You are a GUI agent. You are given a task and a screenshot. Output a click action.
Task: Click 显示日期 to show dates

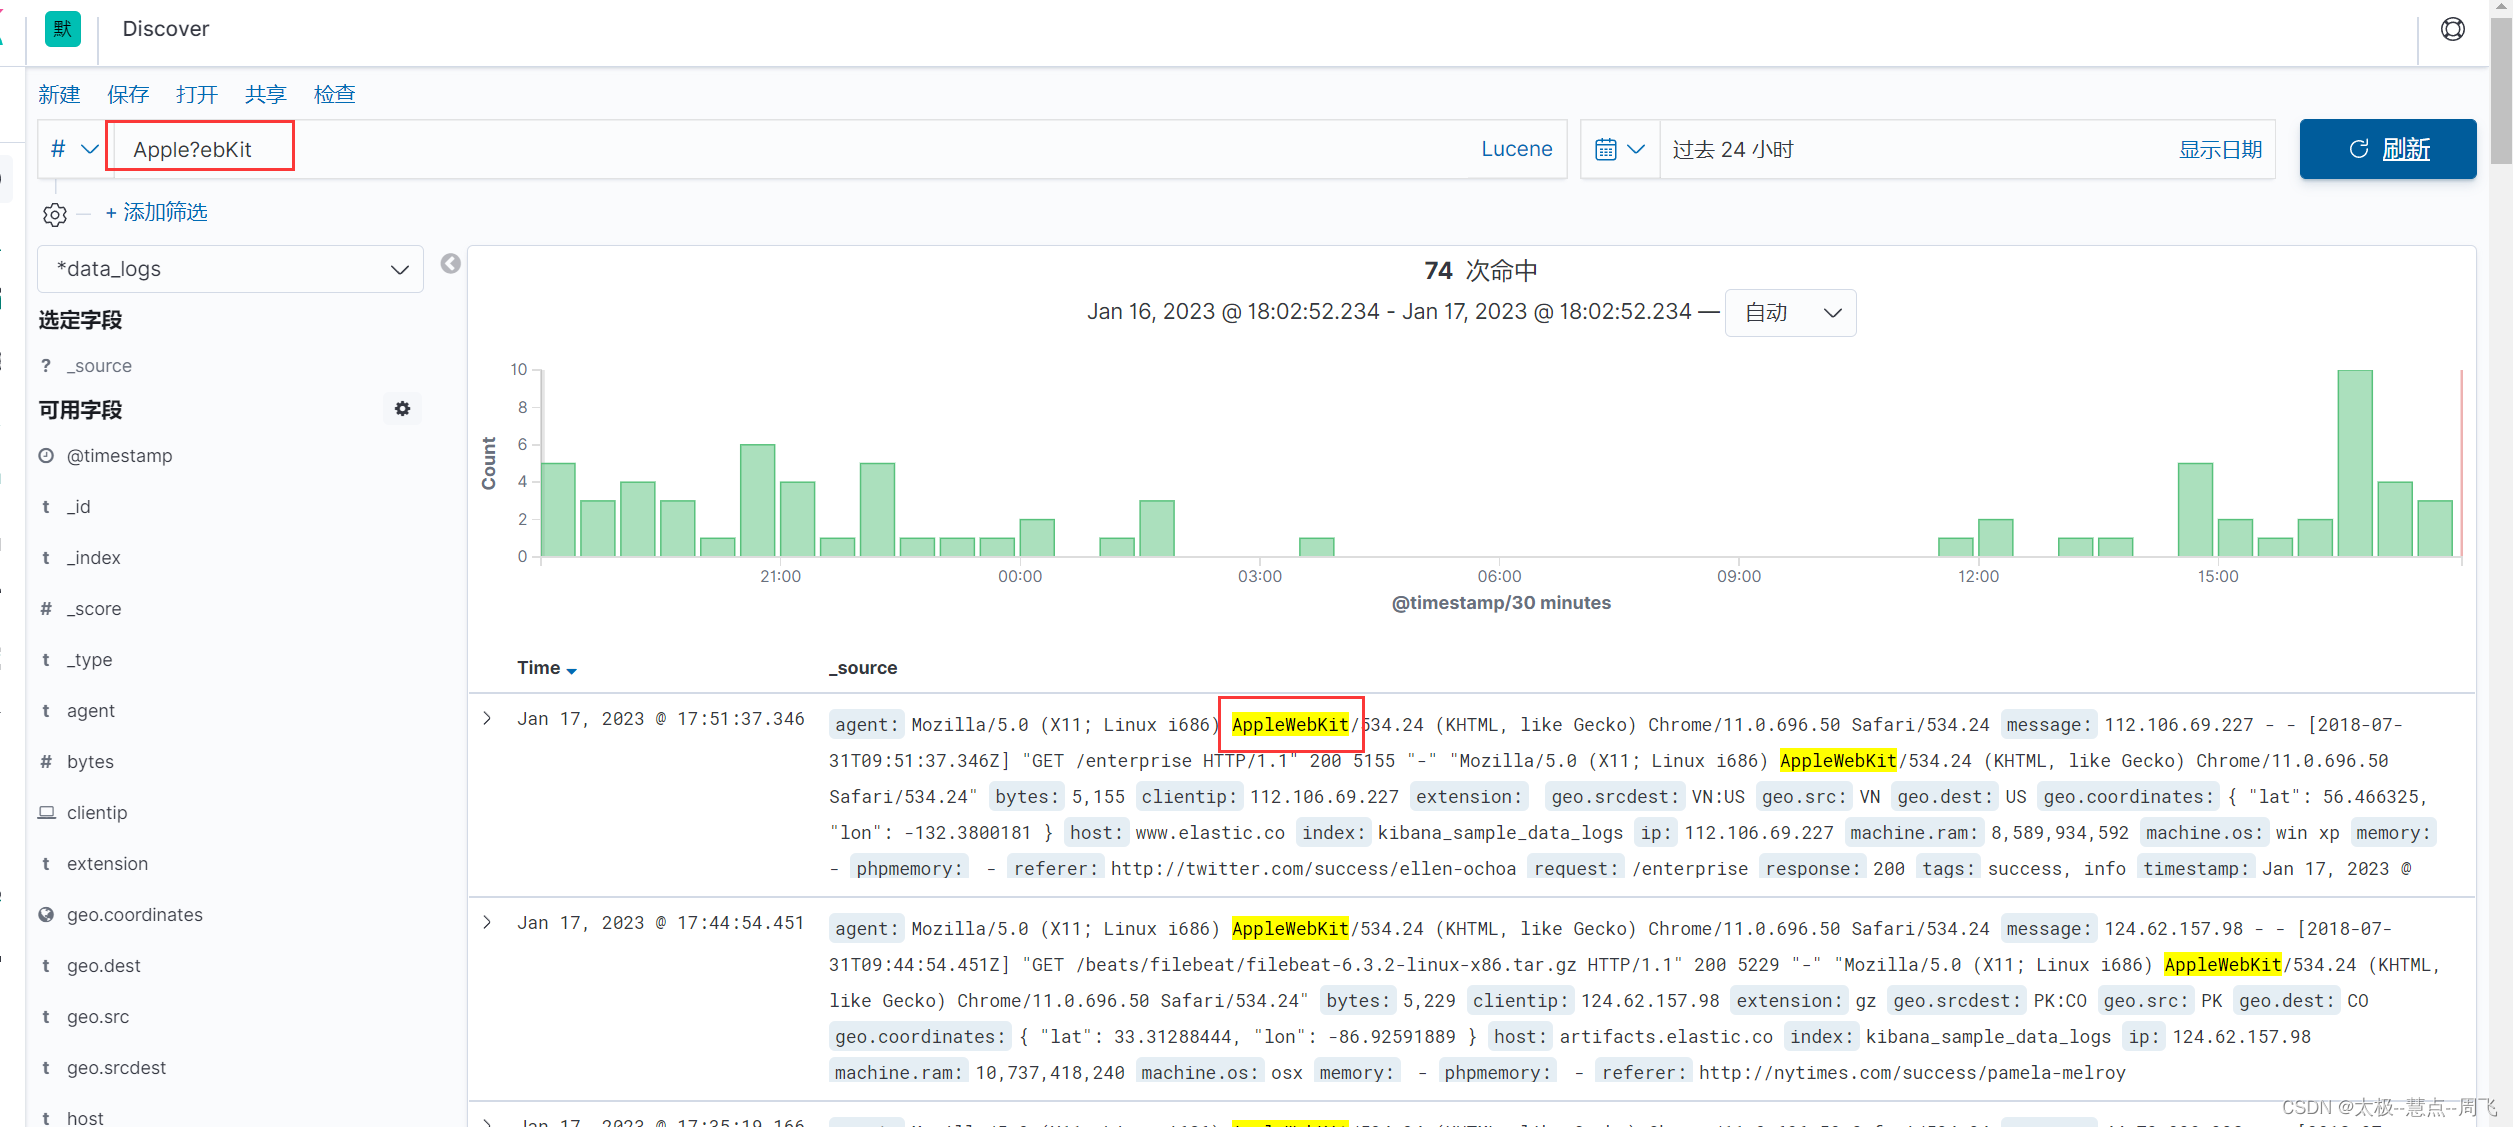[x=2220, y=150]
